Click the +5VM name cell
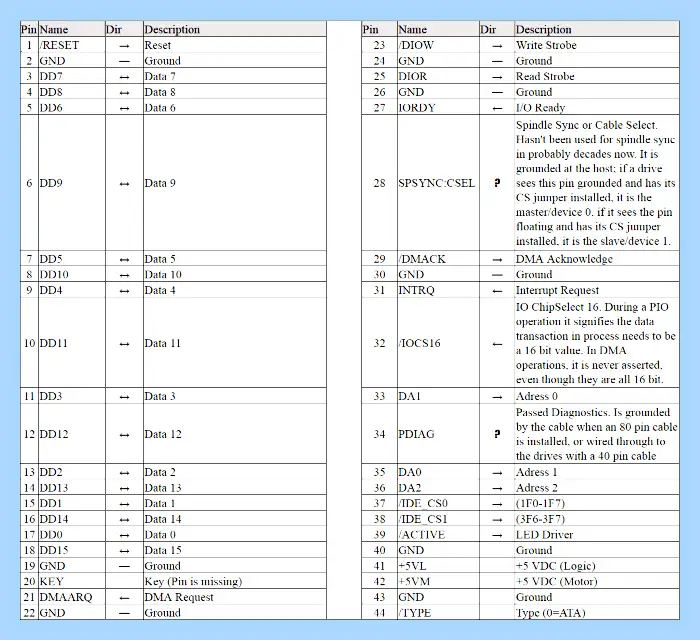Viewport: 700px width, 640px height. [438, 581]
